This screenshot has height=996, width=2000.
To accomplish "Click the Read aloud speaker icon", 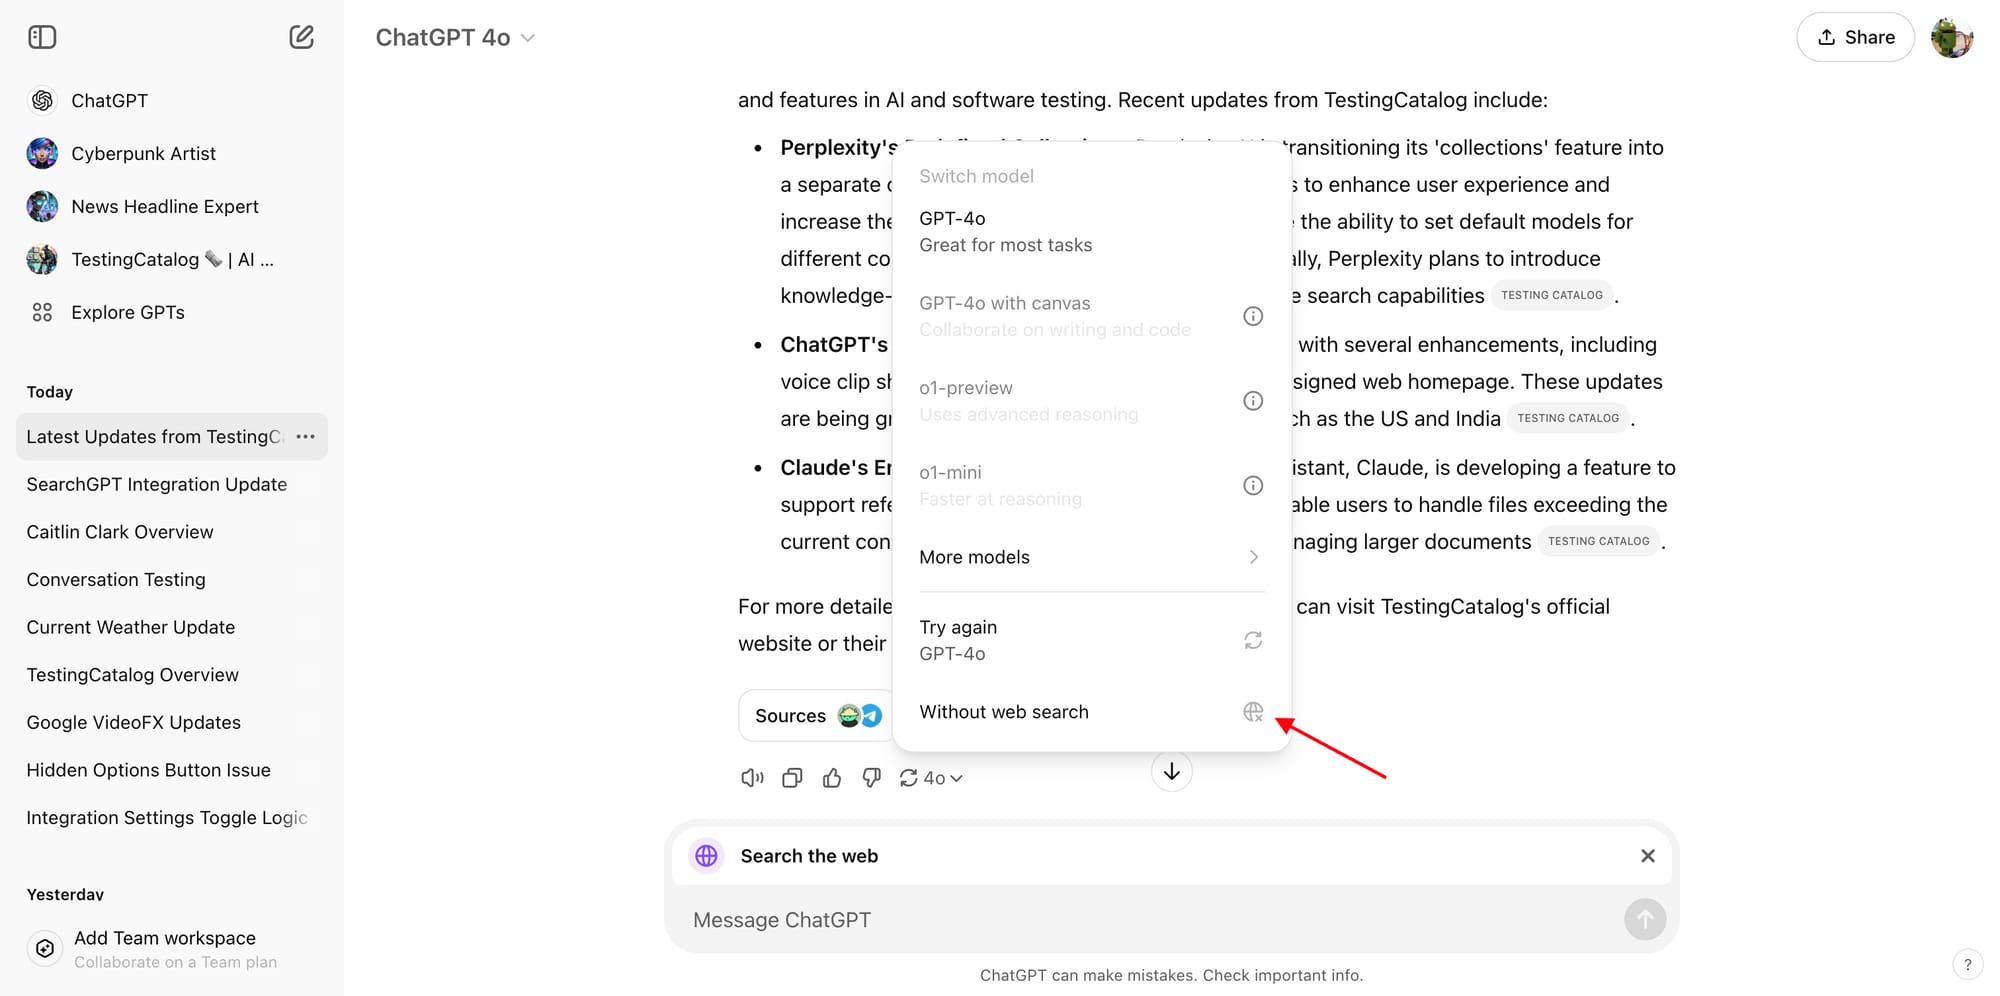I will [752, 778].
